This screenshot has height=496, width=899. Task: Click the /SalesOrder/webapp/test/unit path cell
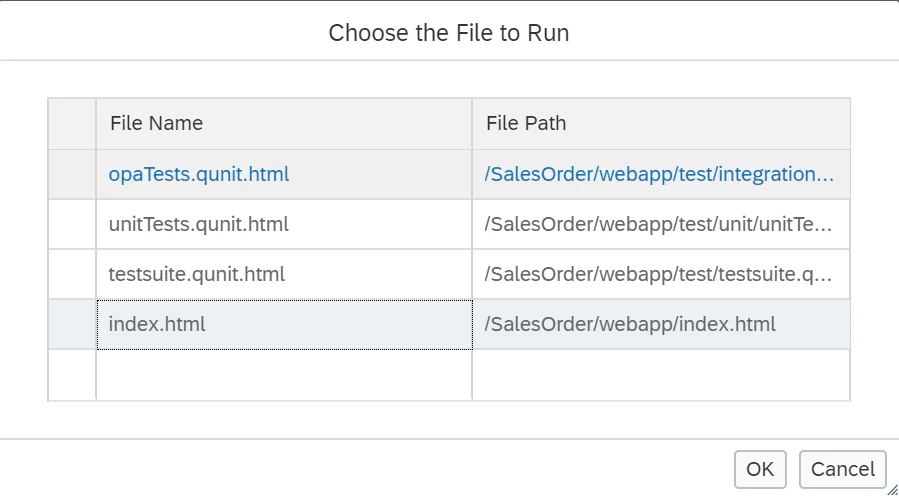tap(661, 224)
